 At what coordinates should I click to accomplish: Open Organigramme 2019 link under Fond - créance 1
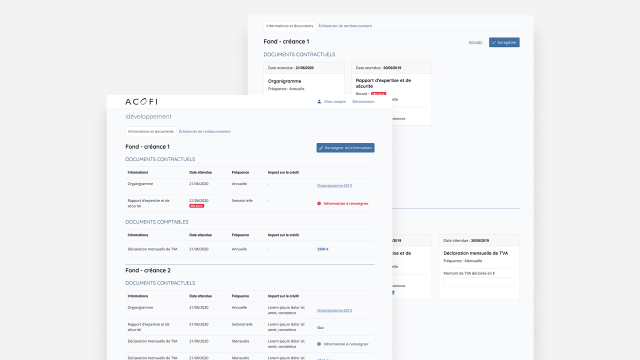[x=334, y=186]
